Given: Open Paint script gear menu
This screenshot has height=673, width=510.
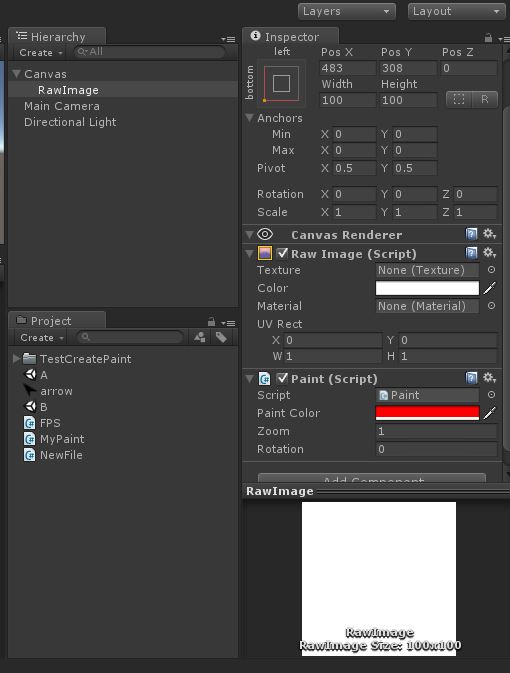Looking at the screenshot, I should point(489,378).
